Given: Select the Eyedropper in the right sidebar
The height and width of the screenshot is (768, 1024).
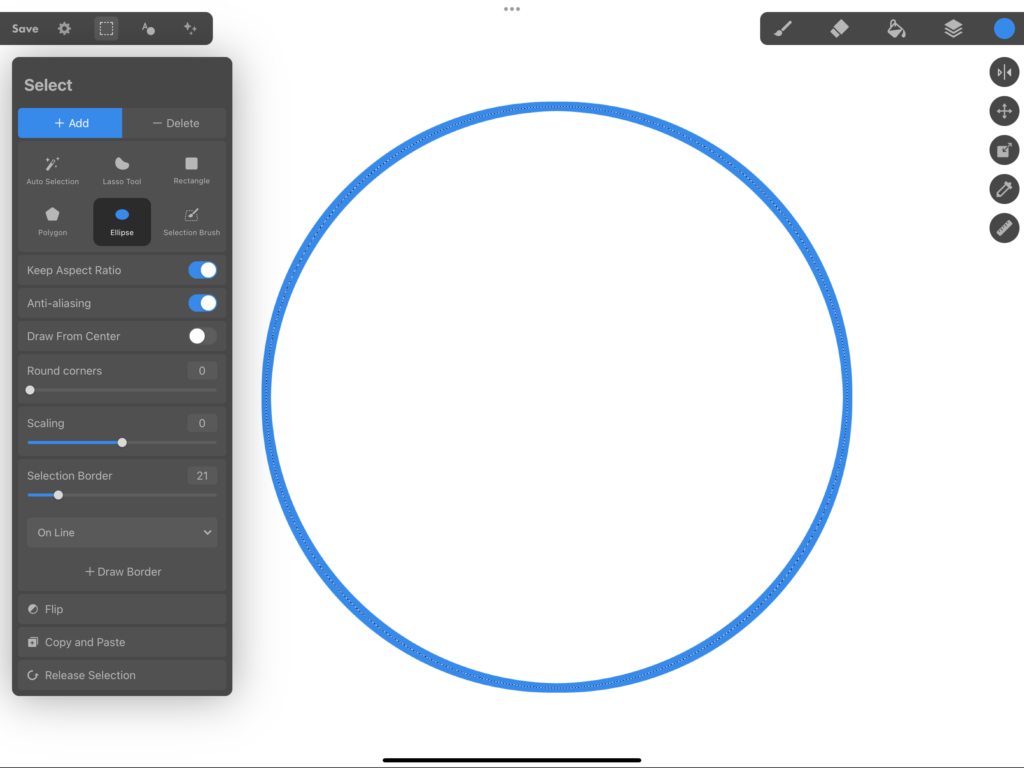Looking at the screenshot, I should pyautogui.click(x=1004, y=189).
